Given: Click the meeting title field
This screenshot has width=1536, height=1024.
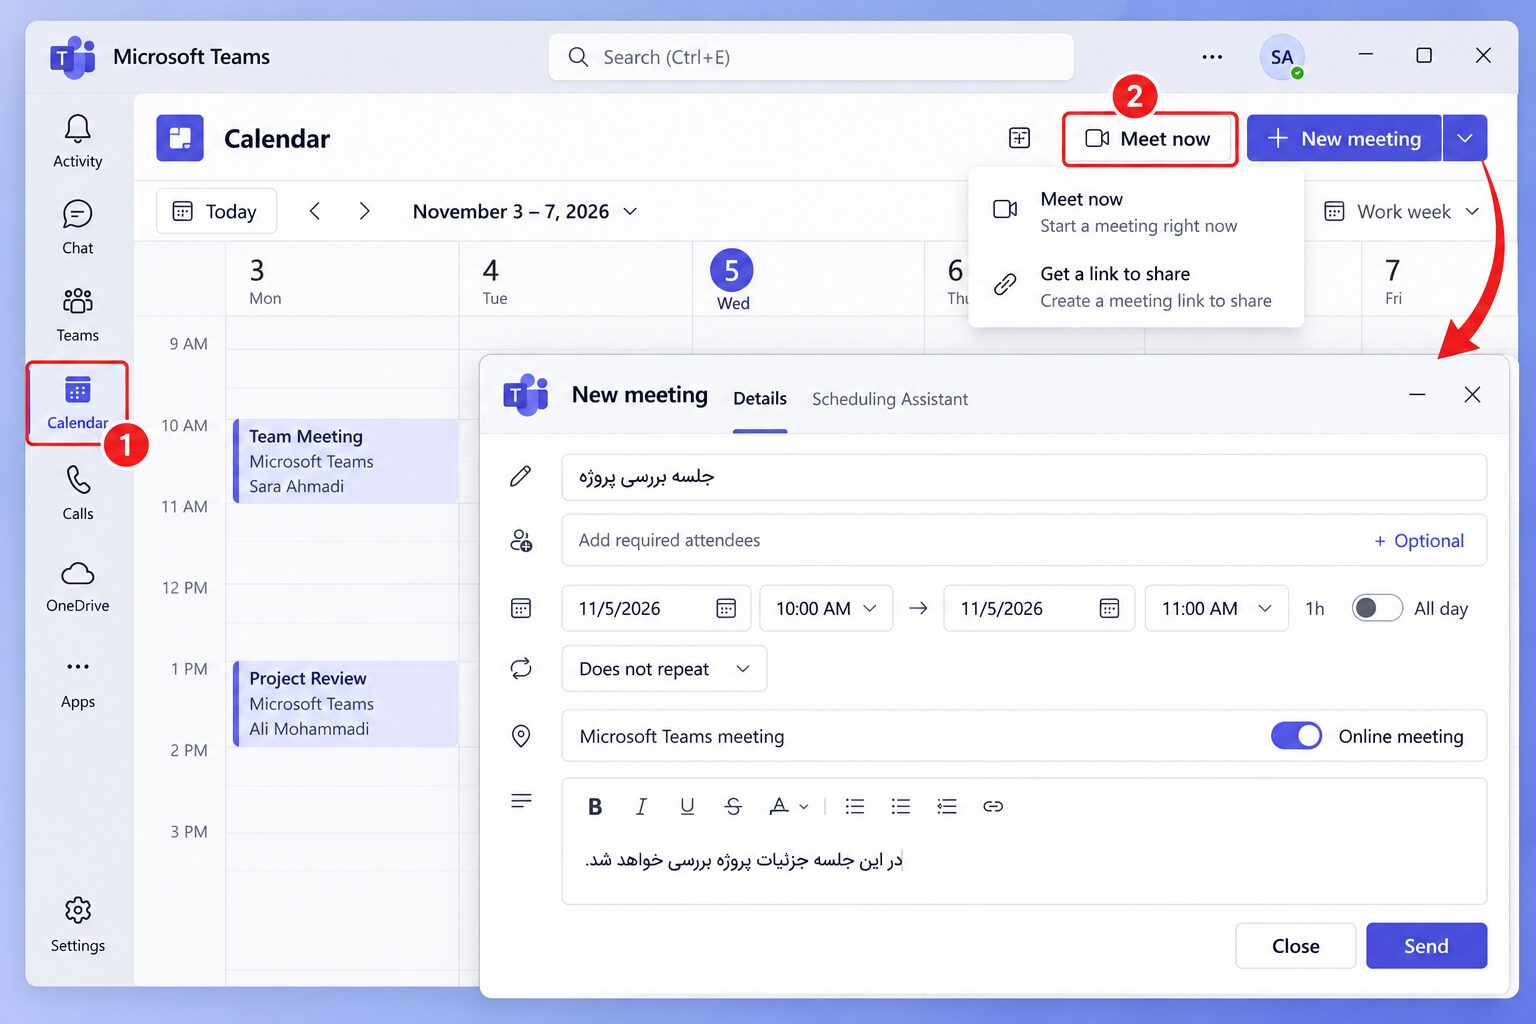Looking at the screenshot, I should click(1024, 477).
